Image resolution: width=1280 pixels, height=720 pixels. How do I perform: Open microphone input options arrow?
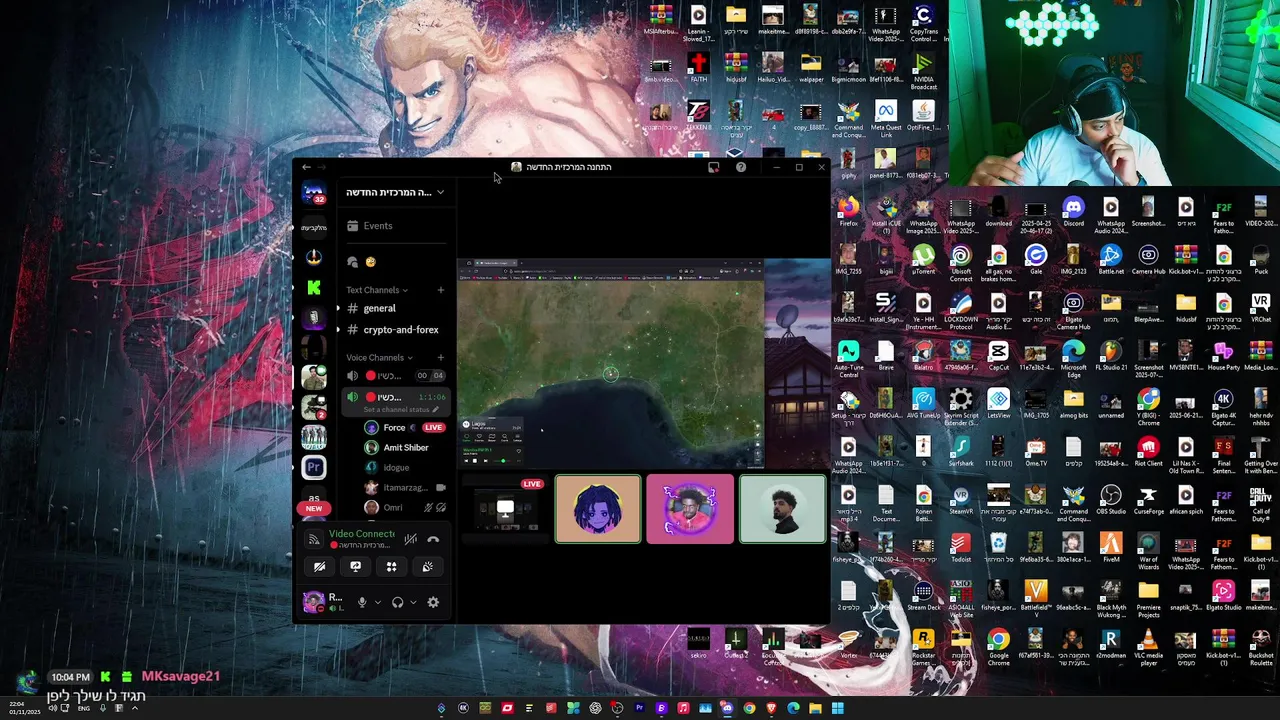click(x=377, y=602)
